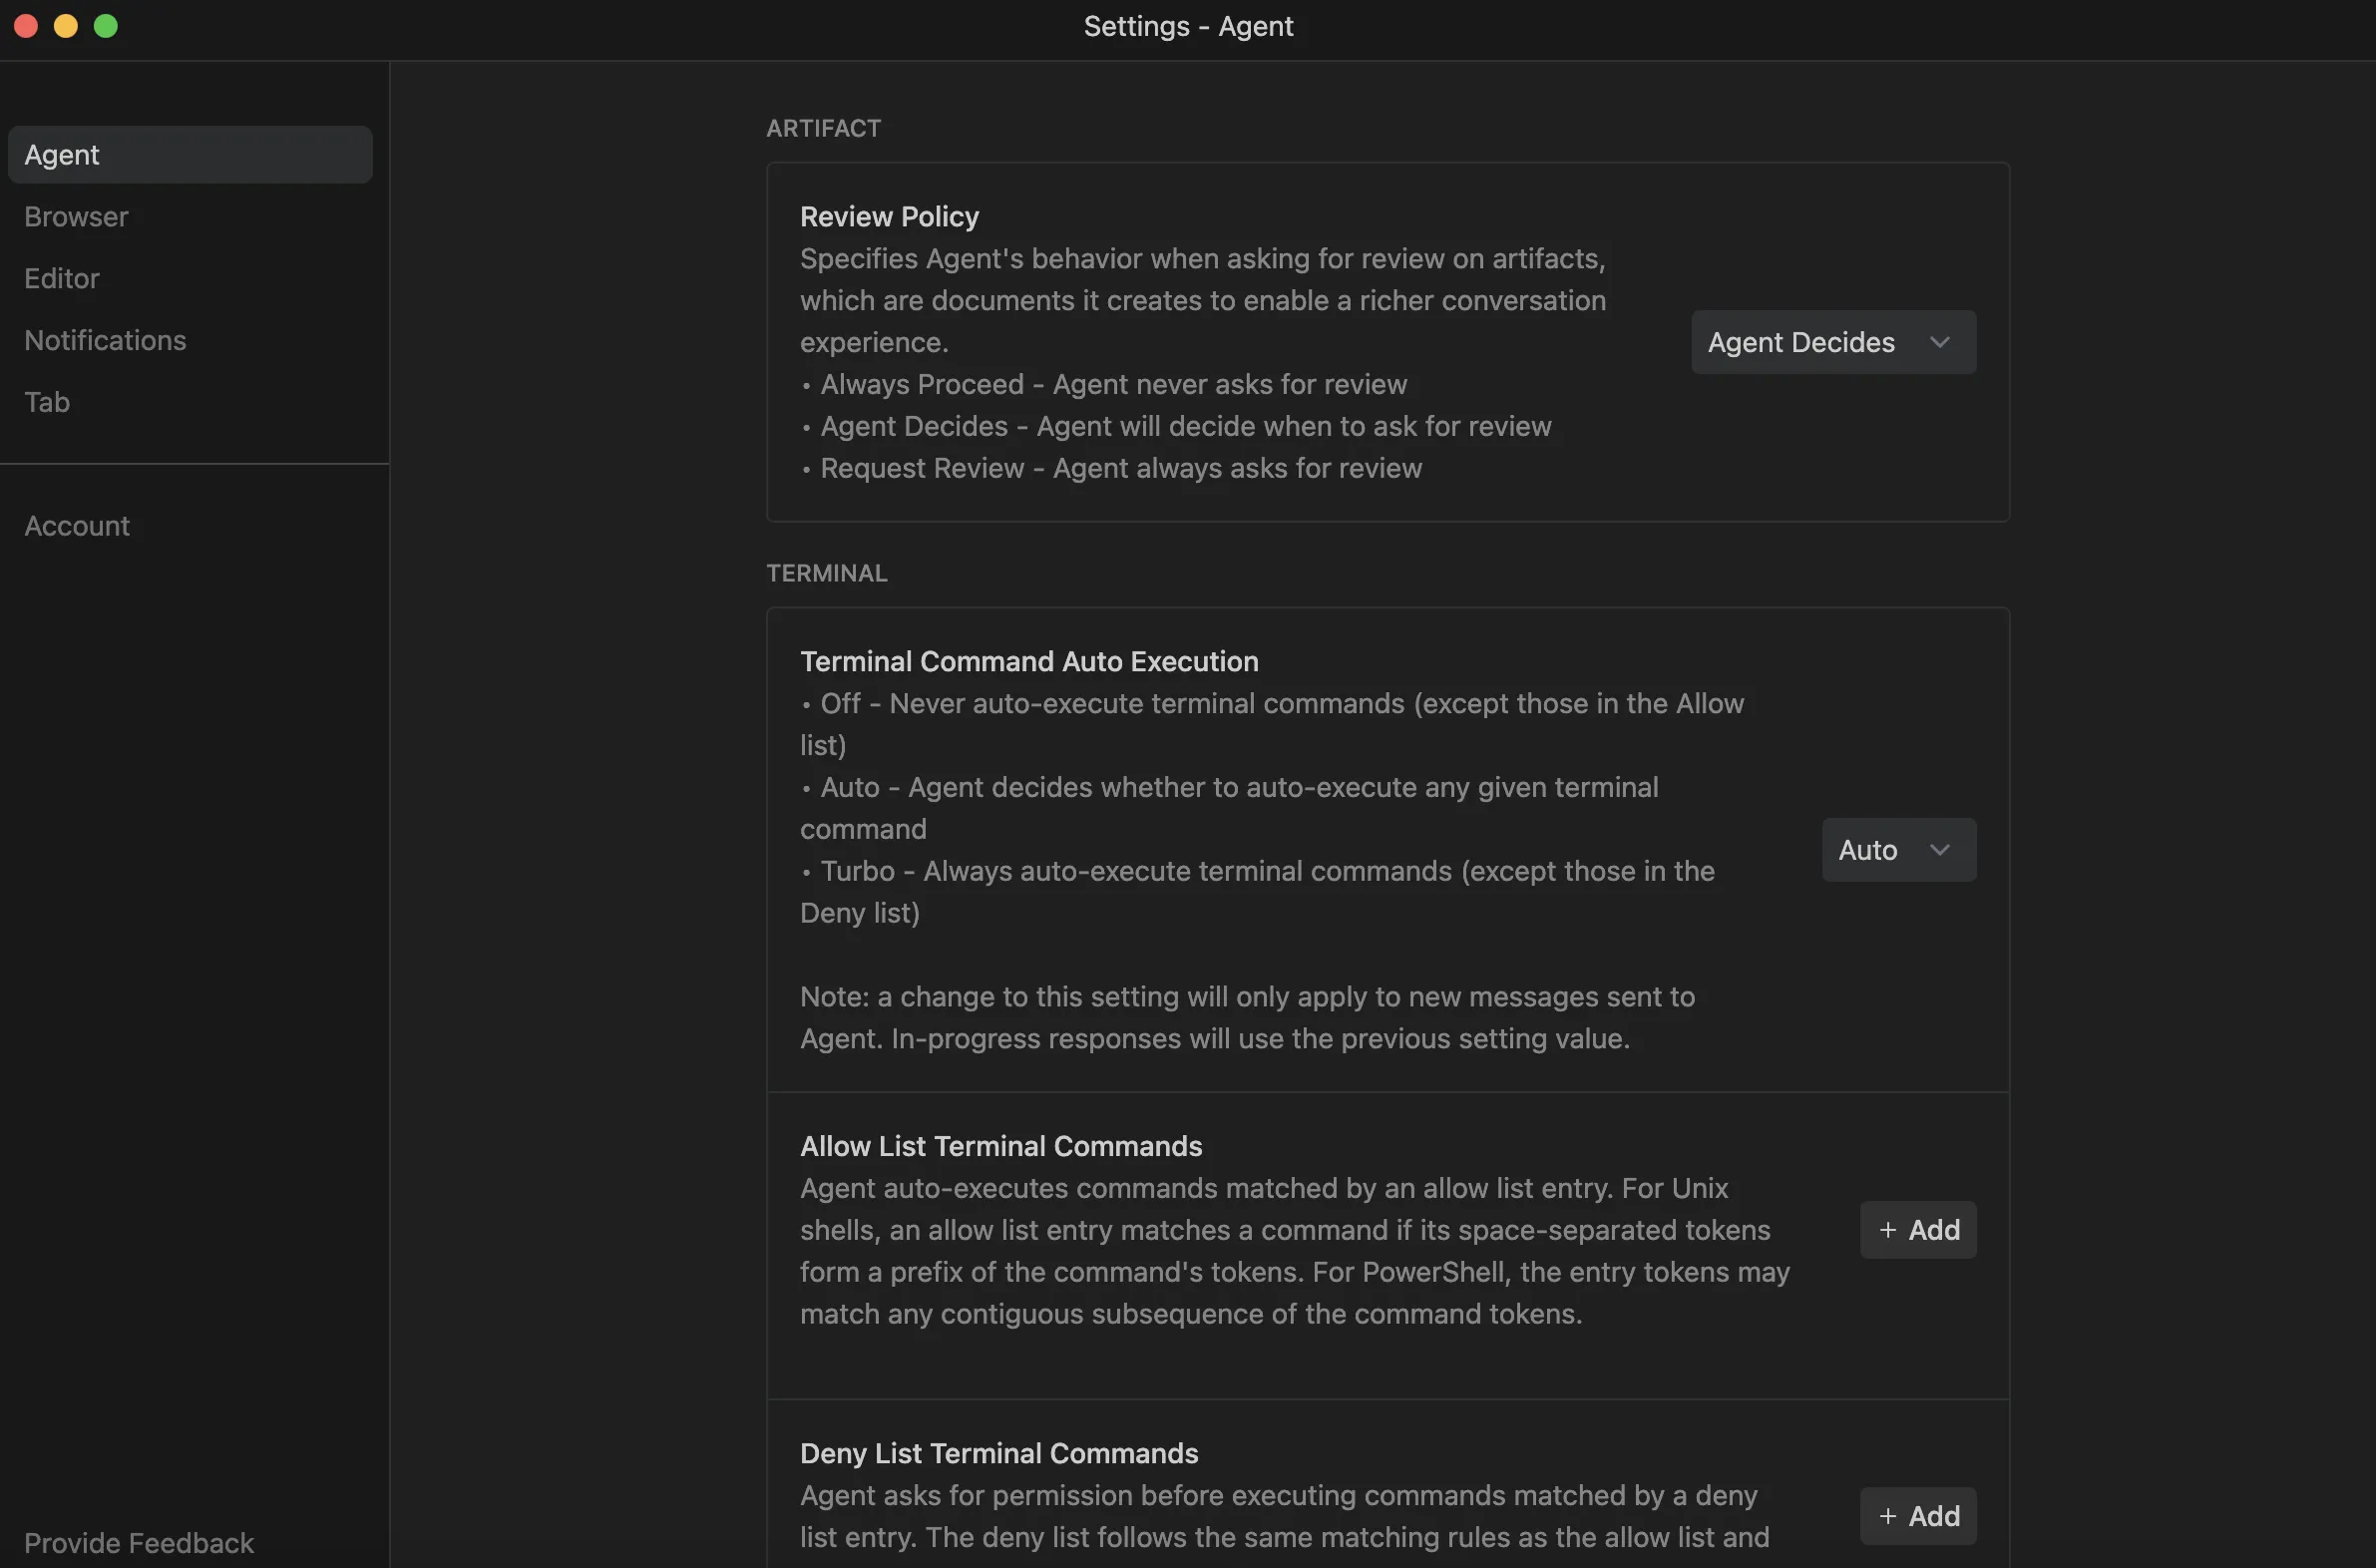Open Tab settings page
The image size is (2376, 1568).
click(47, 402)
